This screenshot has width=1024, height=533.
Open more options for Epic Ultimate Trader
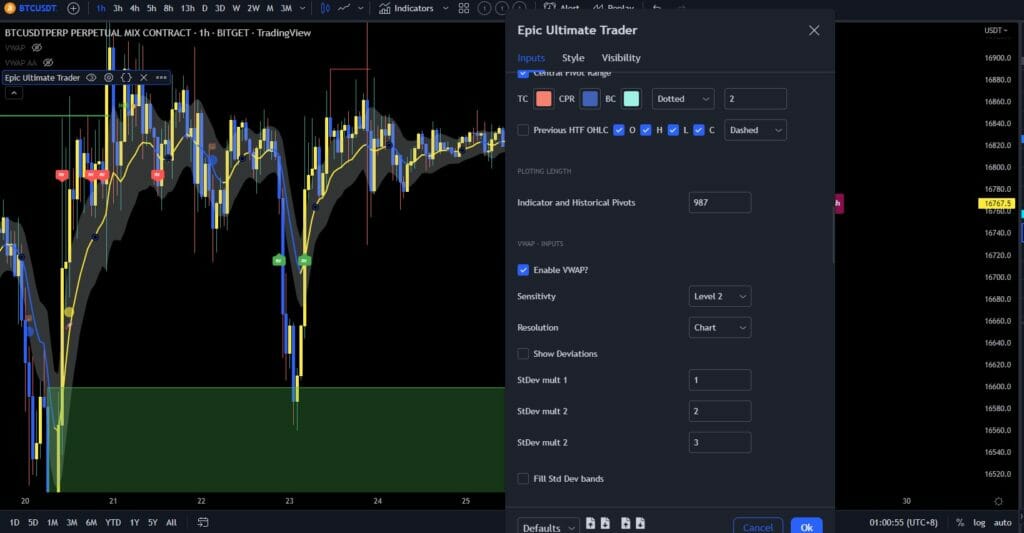pos(161,78)
